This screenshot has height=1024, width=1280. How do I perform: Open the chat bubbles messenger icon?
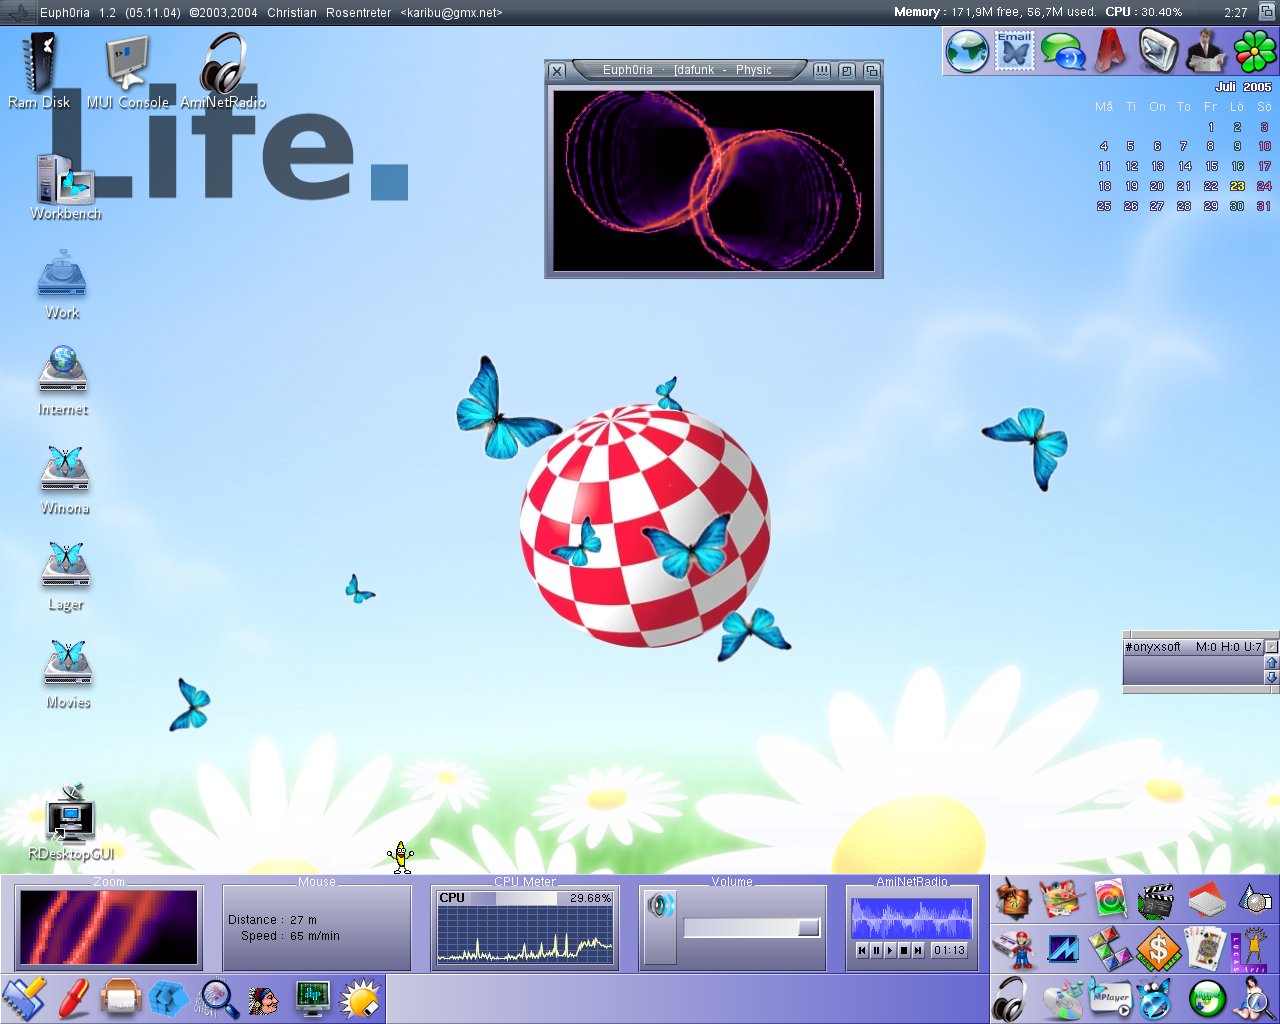pyautogui.click(x=1063, y=51)
